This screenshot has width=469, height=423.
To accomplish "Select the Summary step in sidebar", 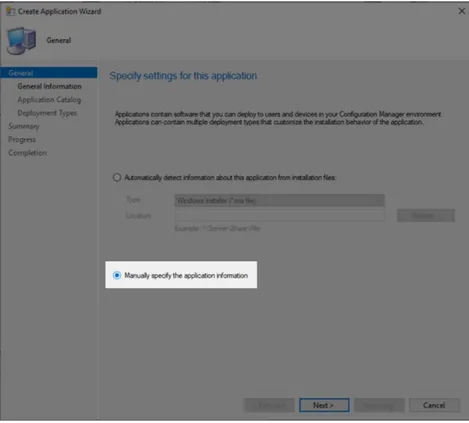I will point(24,126).
